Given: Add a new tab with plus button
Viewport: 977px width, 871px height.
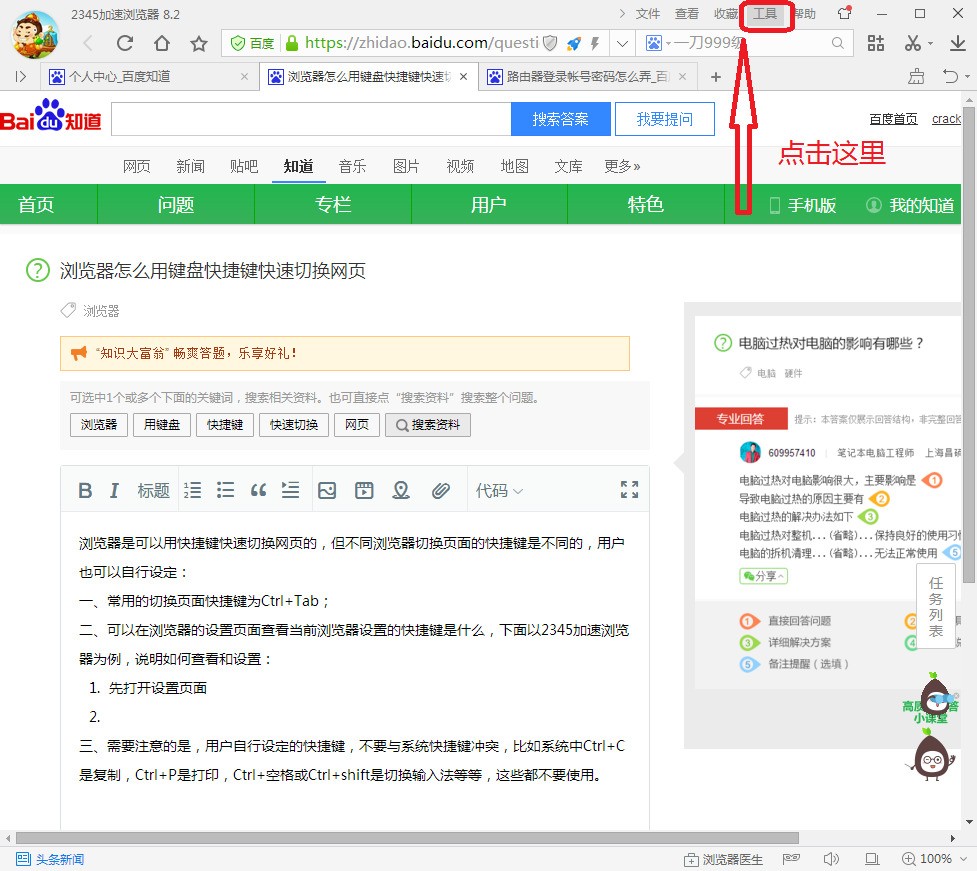Looking at the screenshot, I should click(716, 77).
